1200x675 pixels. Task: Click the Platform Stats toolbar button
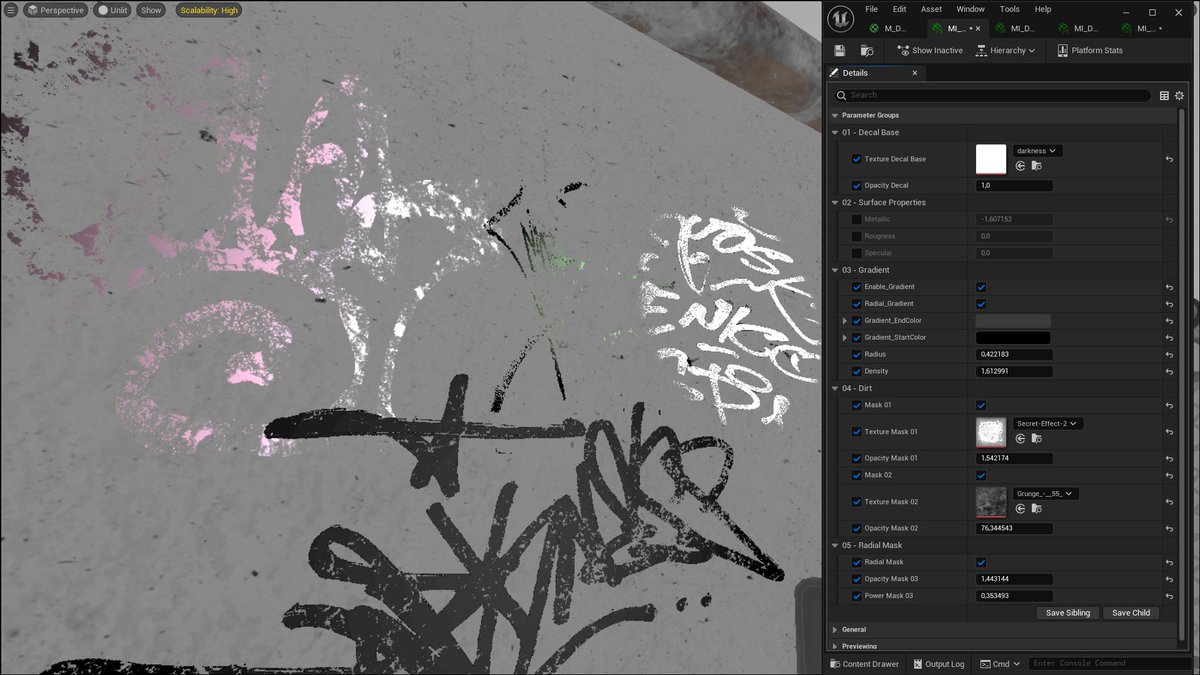[1090, 50]
